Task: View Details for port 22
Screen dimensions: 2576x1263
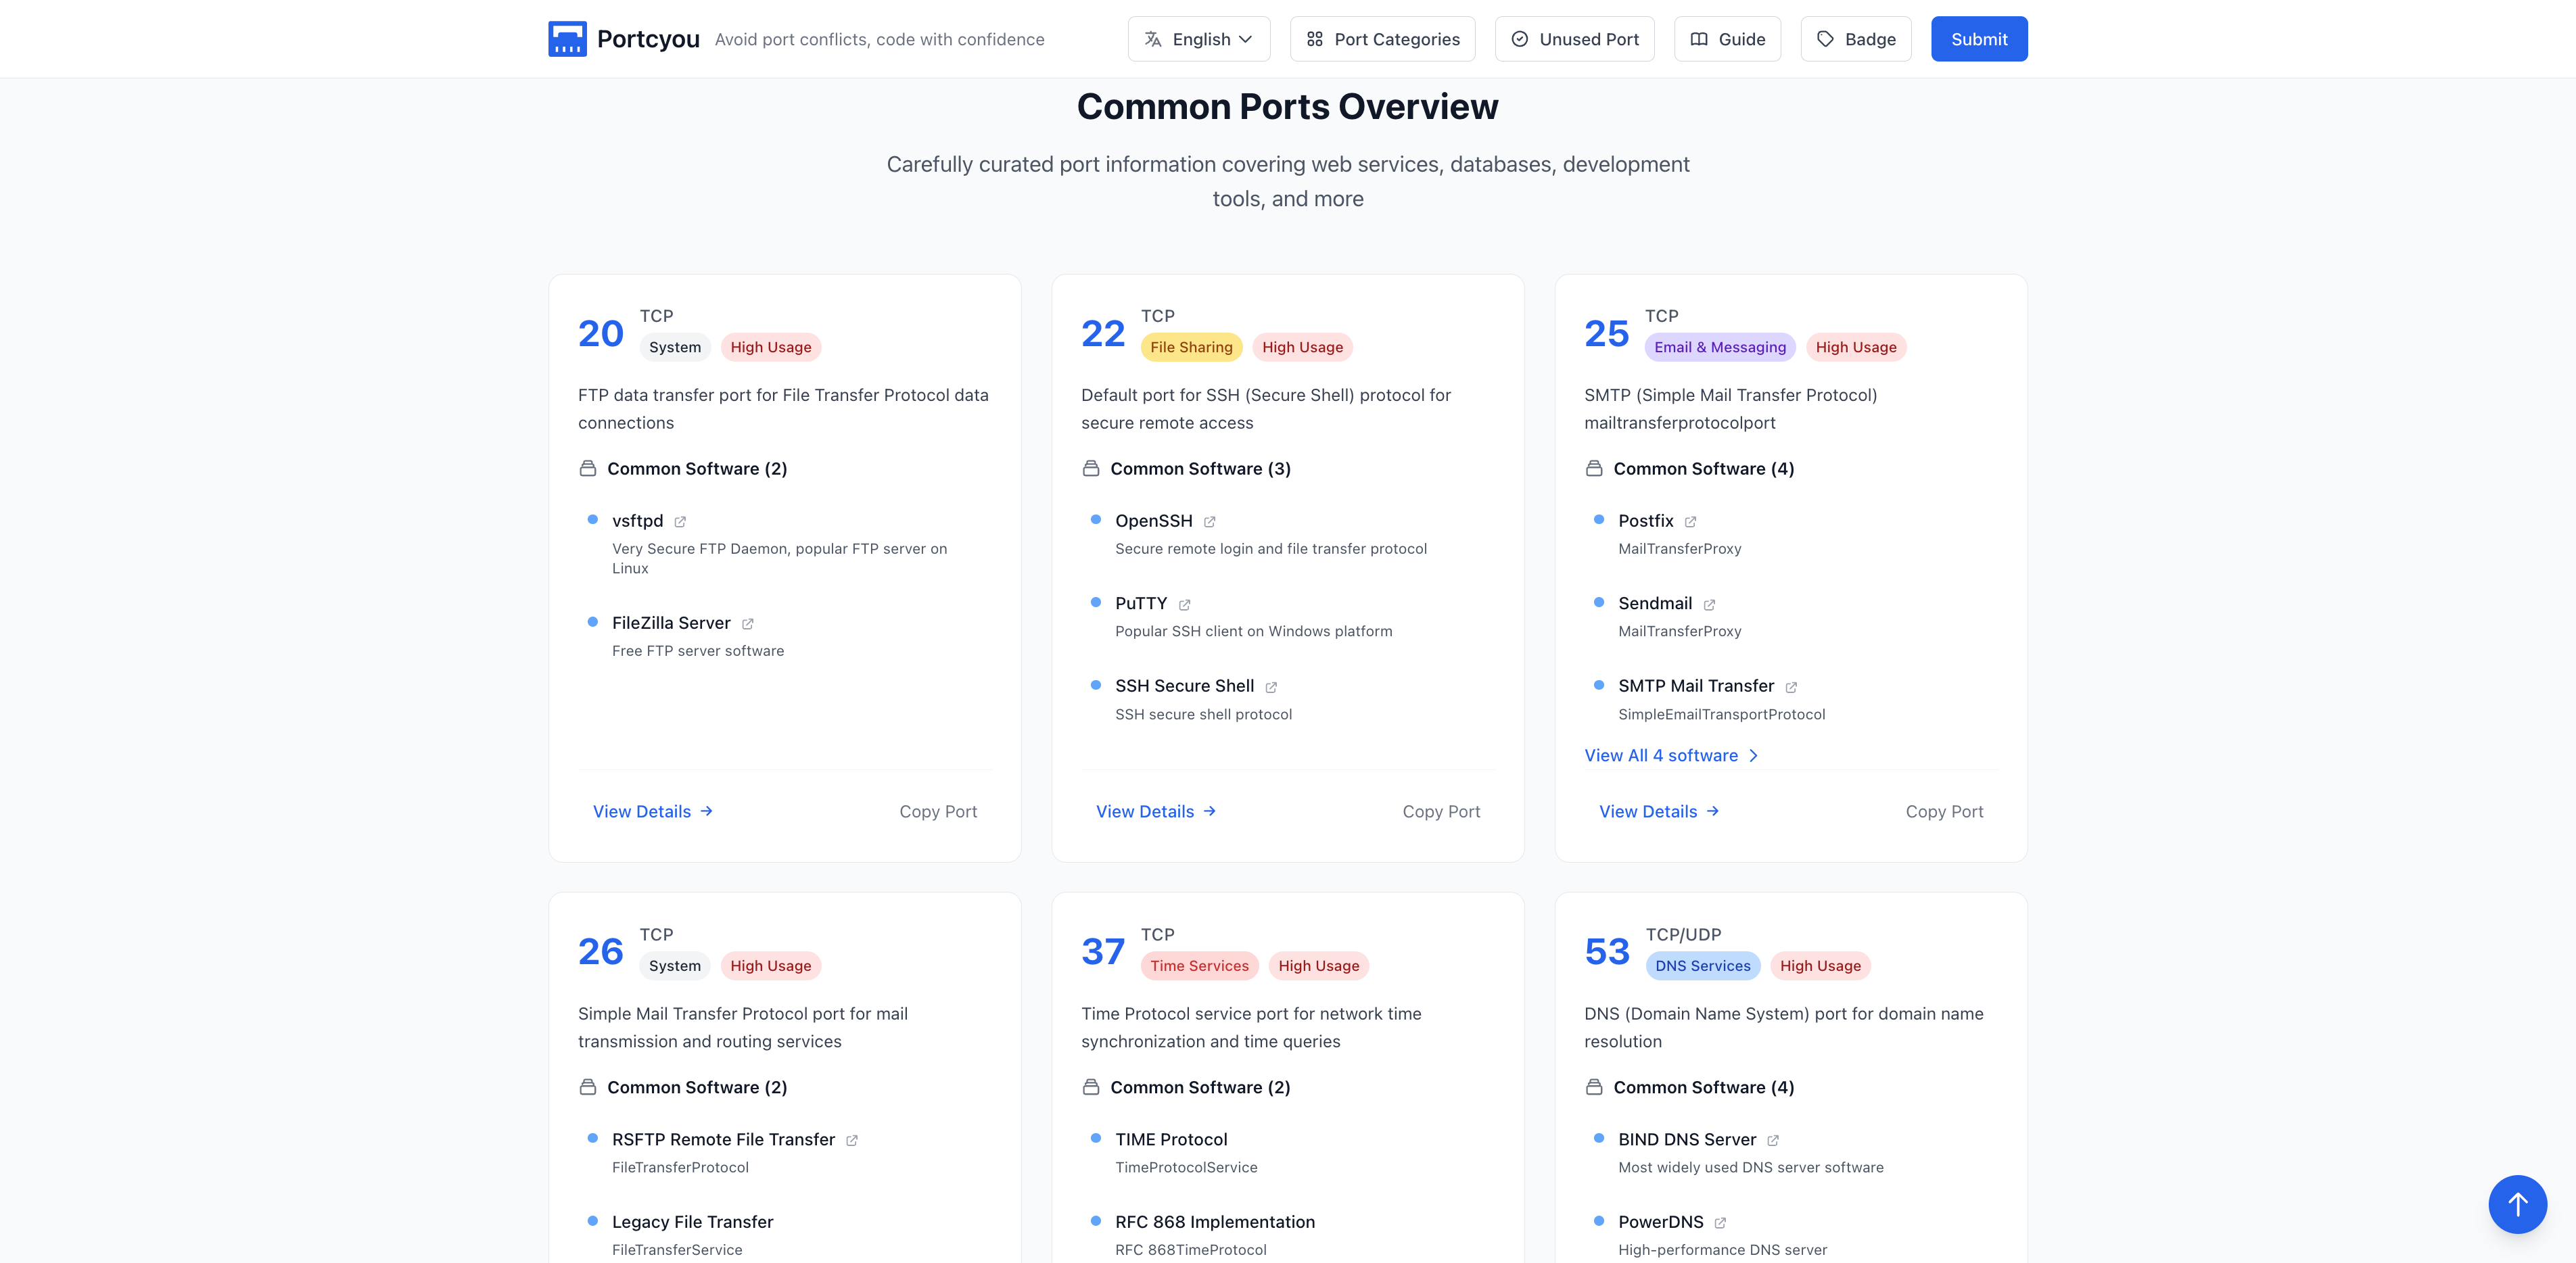Action: pos(1155,812)
